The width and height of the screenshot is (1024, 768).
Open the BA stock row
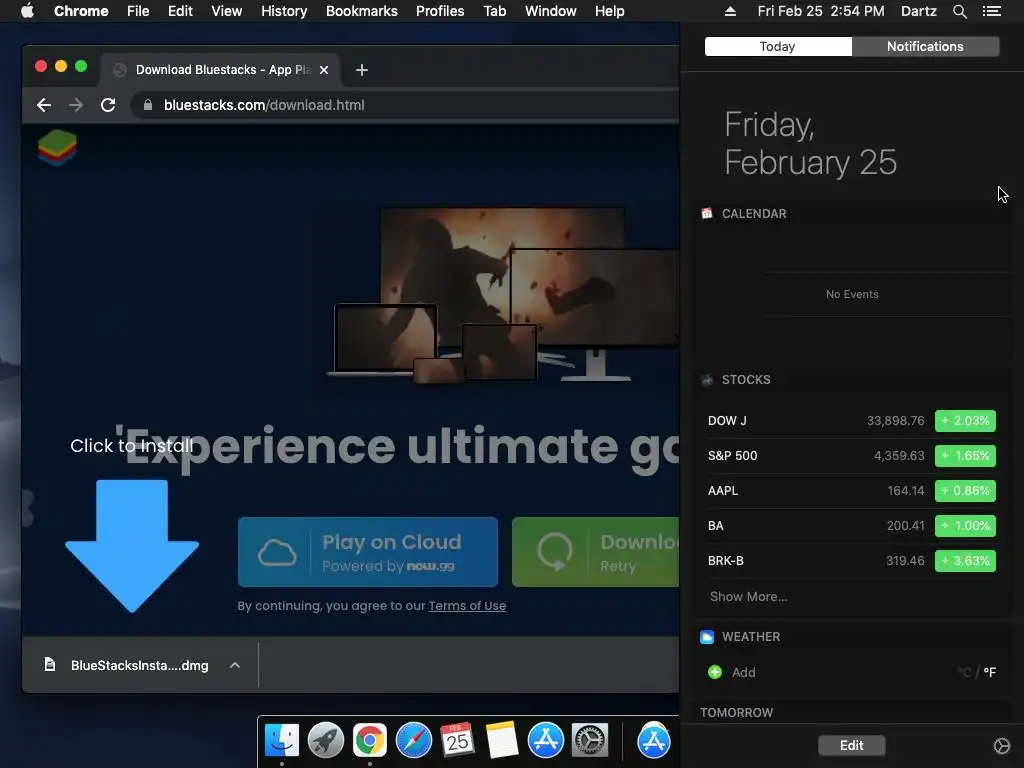tap(852, 526)
